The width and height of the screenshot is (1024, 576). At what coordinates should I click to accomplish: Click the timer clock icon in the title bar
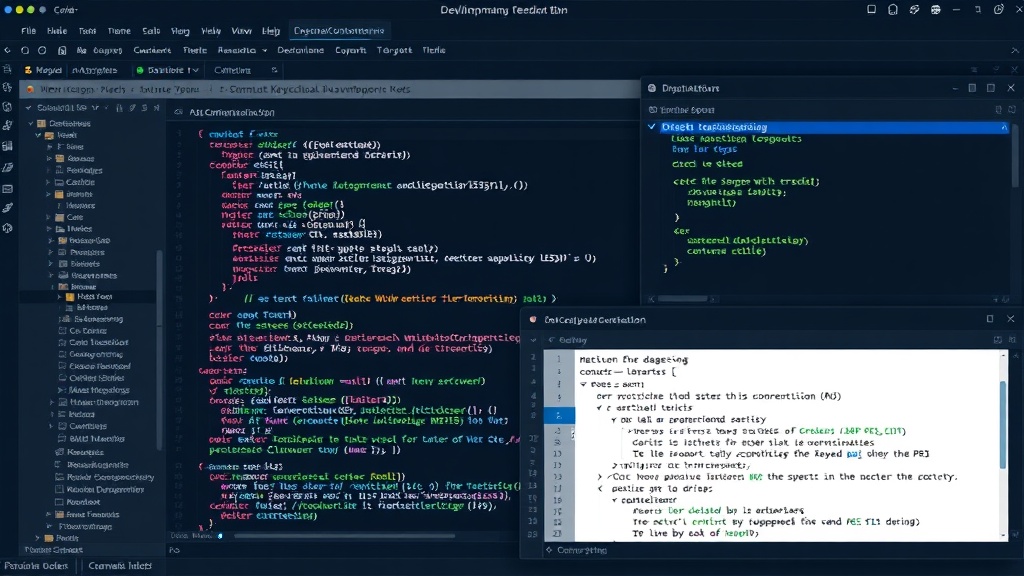(x=999, y=10)
